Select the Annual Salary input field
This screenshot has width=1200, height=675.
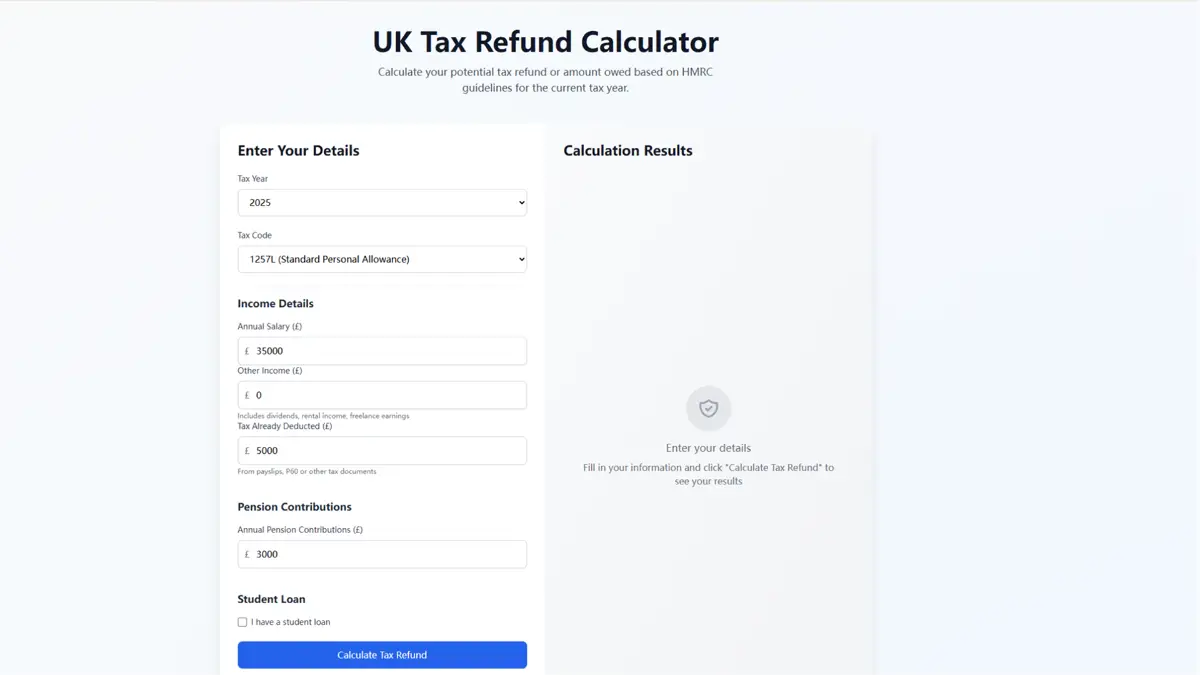pyautogui.click(x=390, y=350)
